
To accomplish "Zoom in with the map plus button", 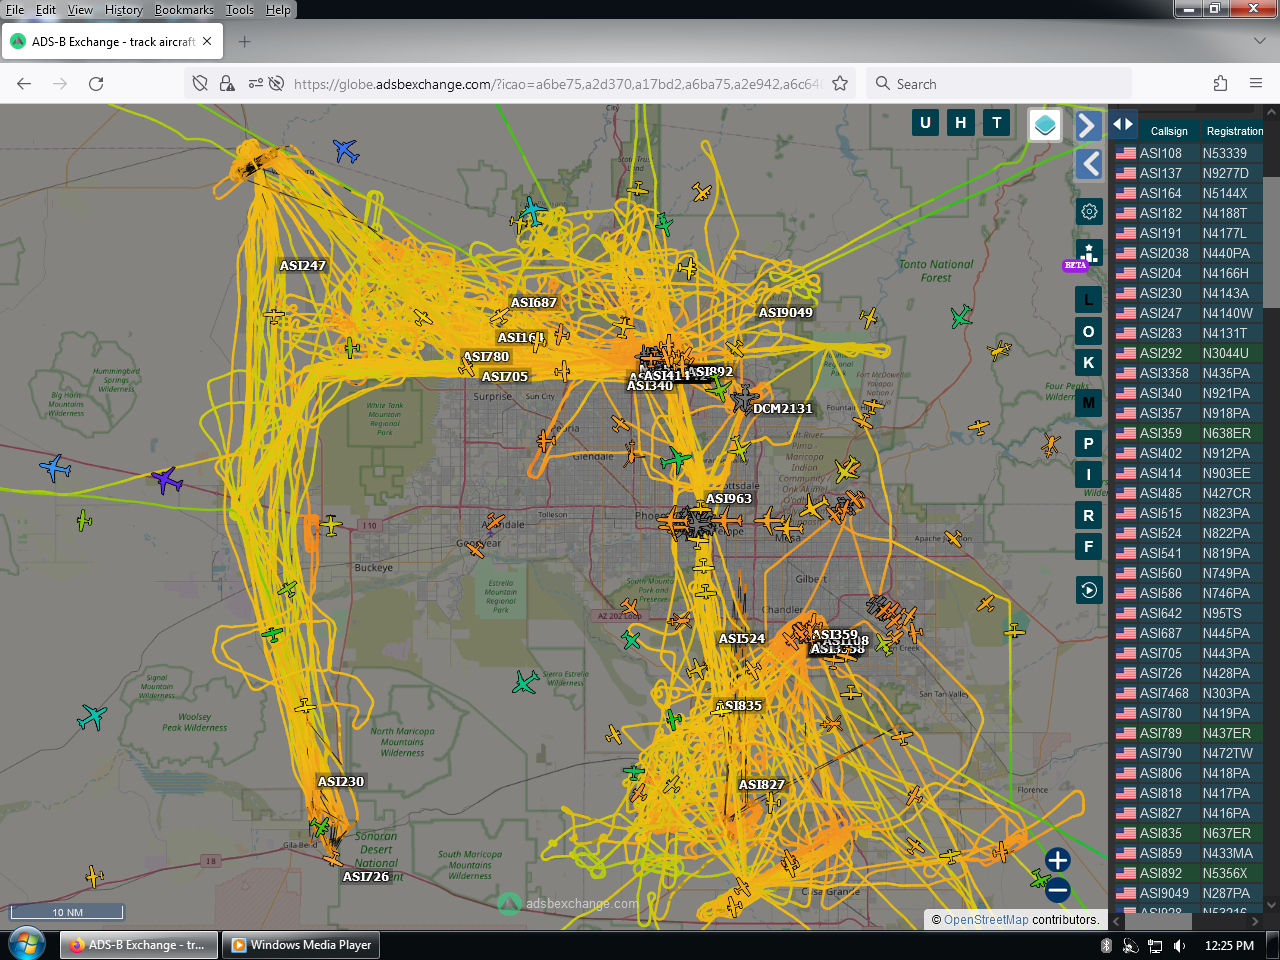I will tap(1057, 860).
